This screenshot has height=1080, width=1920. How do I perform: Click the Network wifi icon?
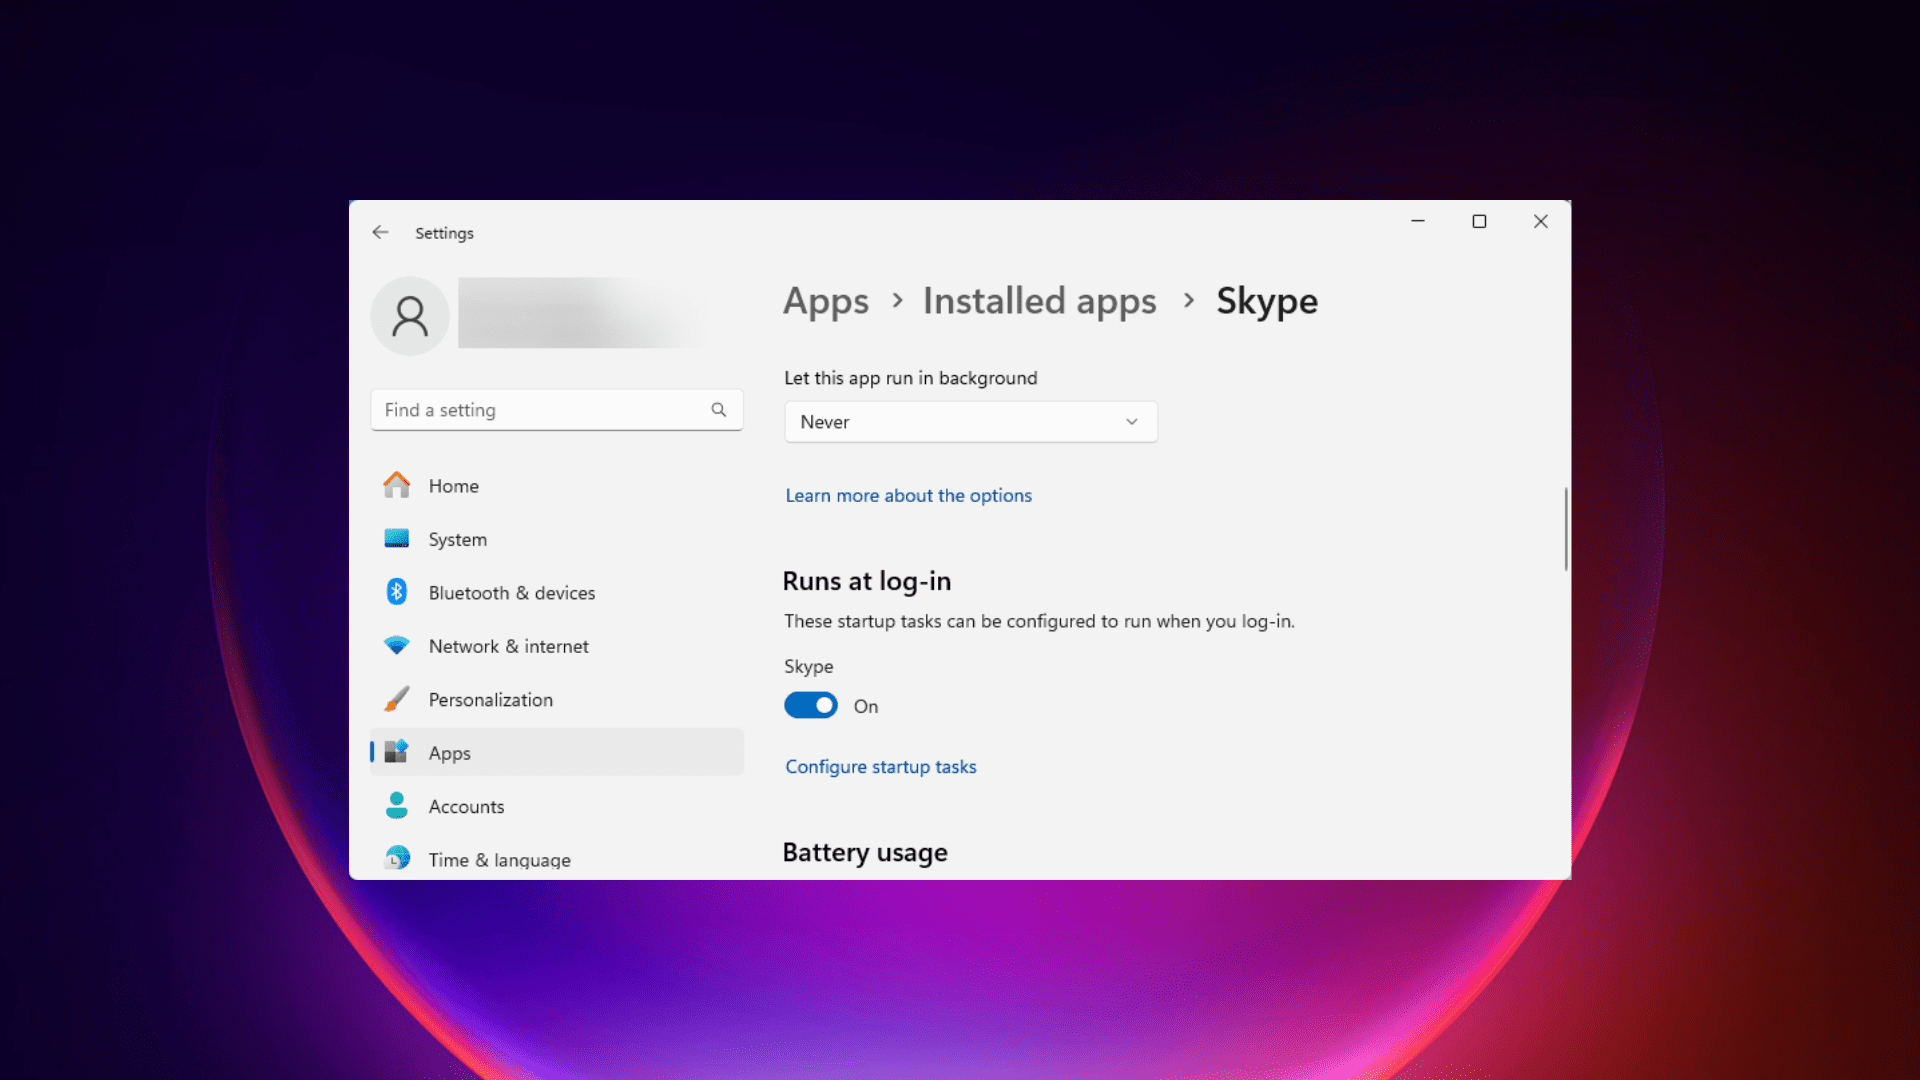click(397, 646)
